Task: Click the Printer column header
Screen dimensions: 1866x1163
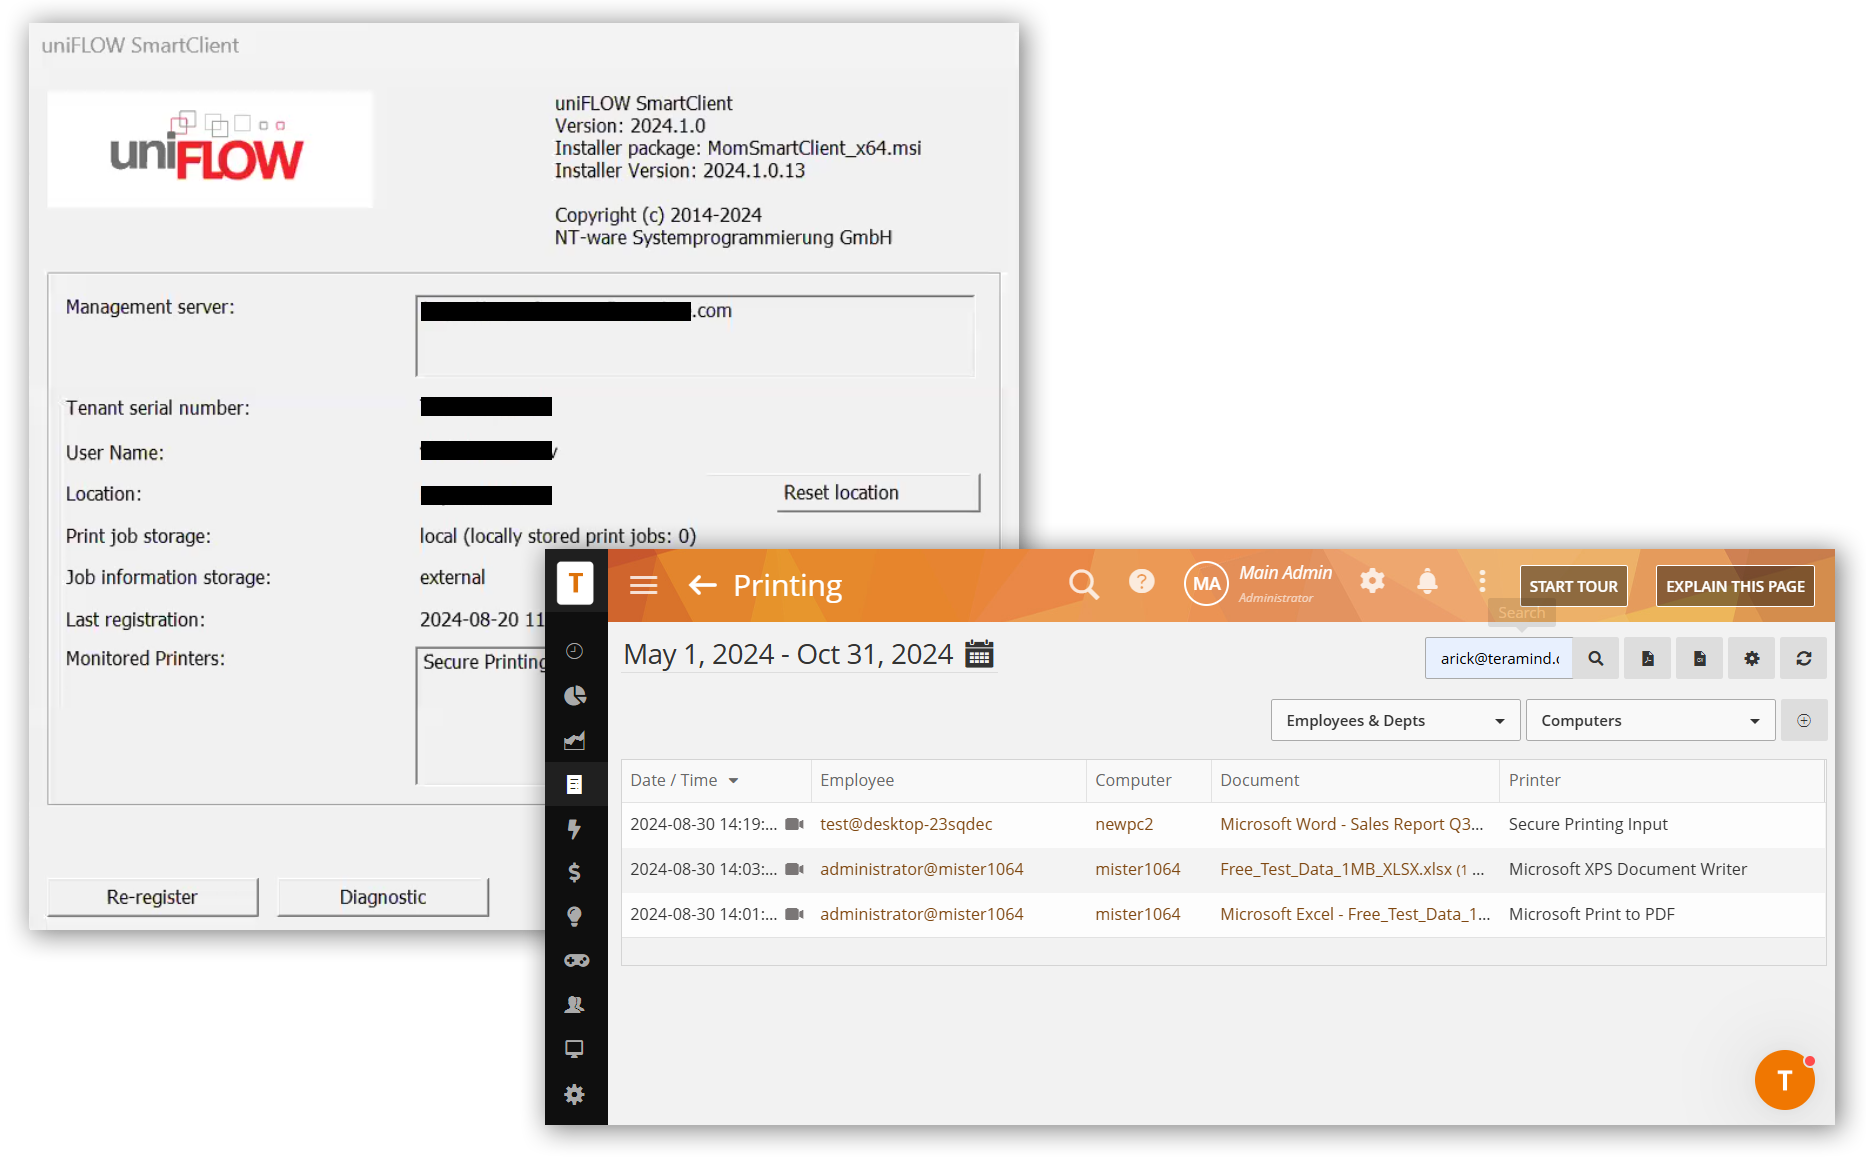Action: click(x=1662, y=780)
